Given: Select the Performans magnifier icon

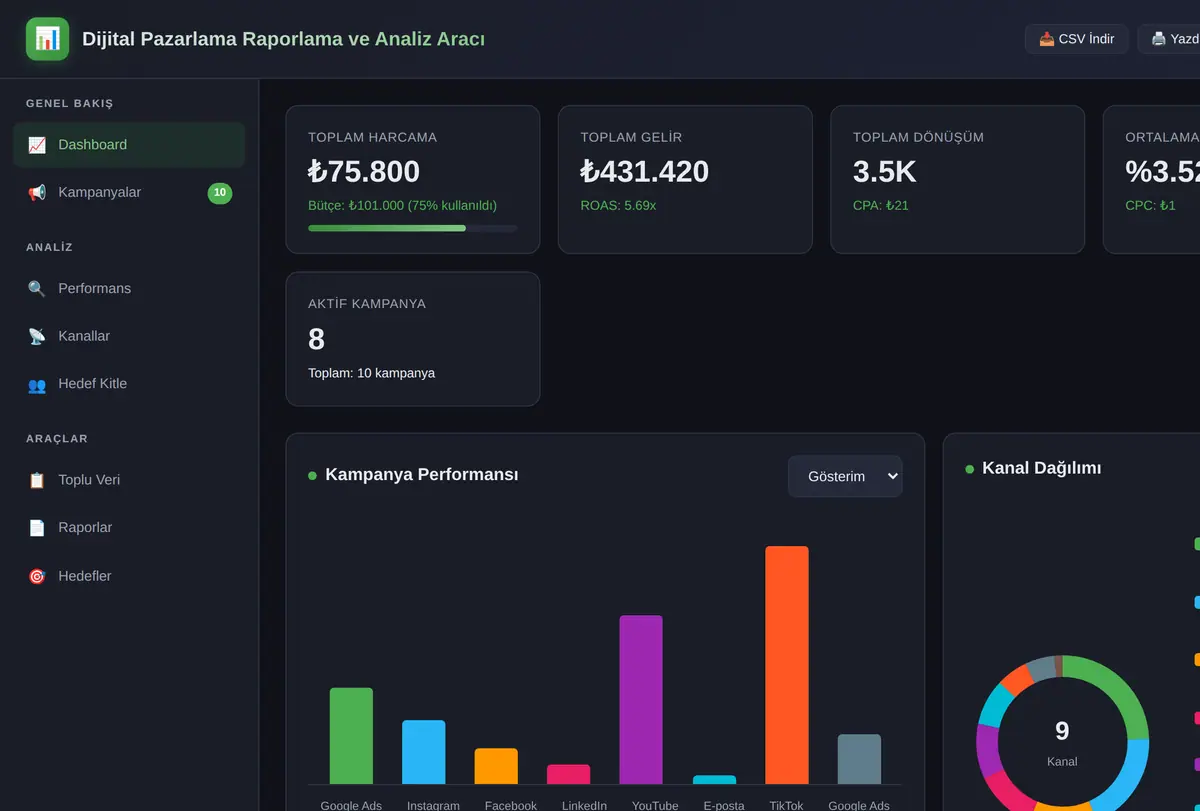Looking at the screenshot, I should [x=37, y=289].
